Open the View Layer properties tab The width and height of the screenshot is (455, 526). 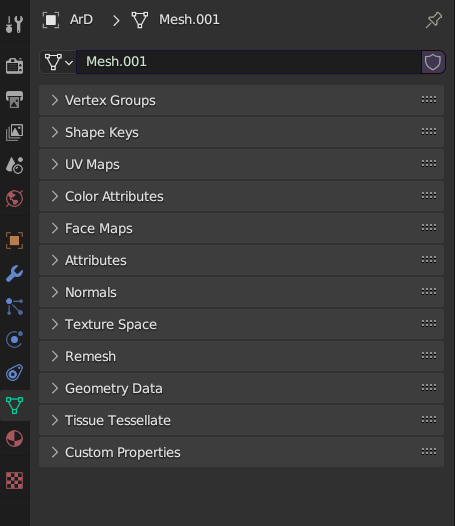(14, 132)
